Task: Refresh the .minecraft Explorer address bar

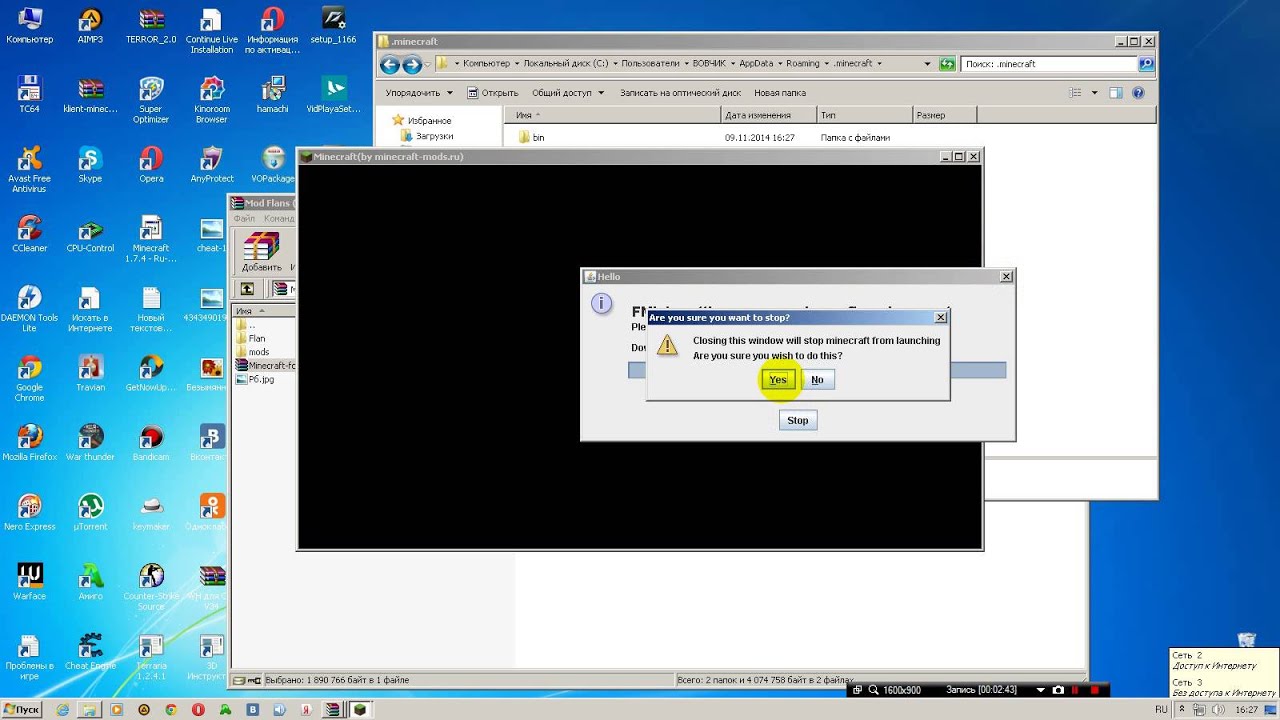Action: click(x=947, y=64)
